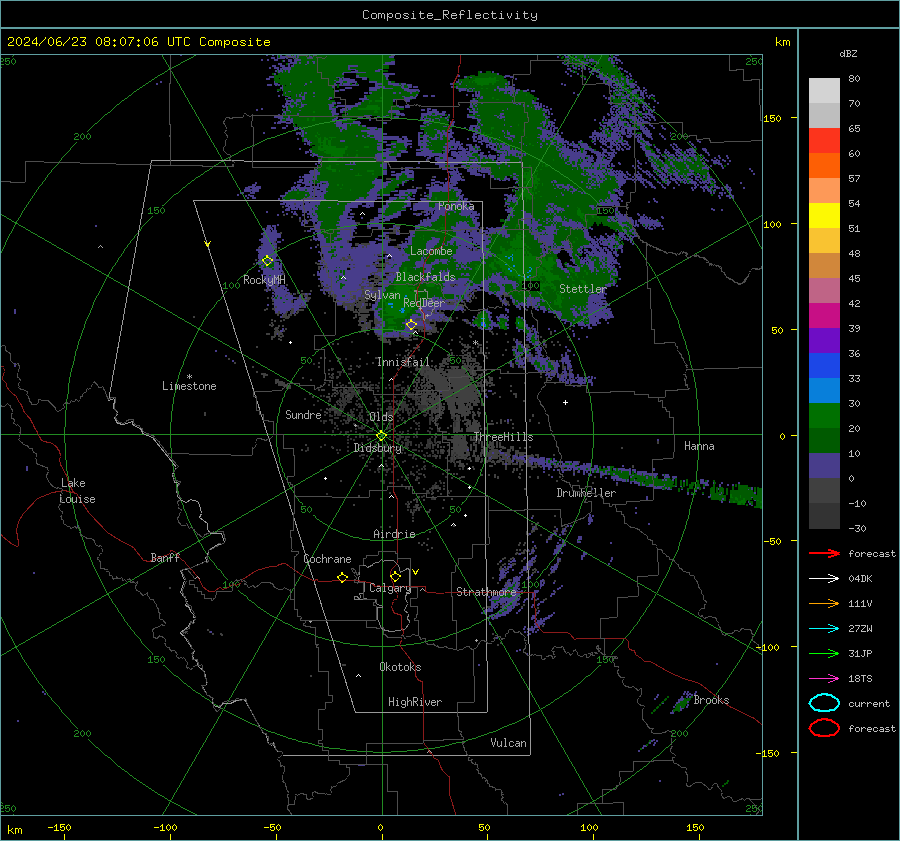Click the RockyMH label

click(x=264, y=280)
